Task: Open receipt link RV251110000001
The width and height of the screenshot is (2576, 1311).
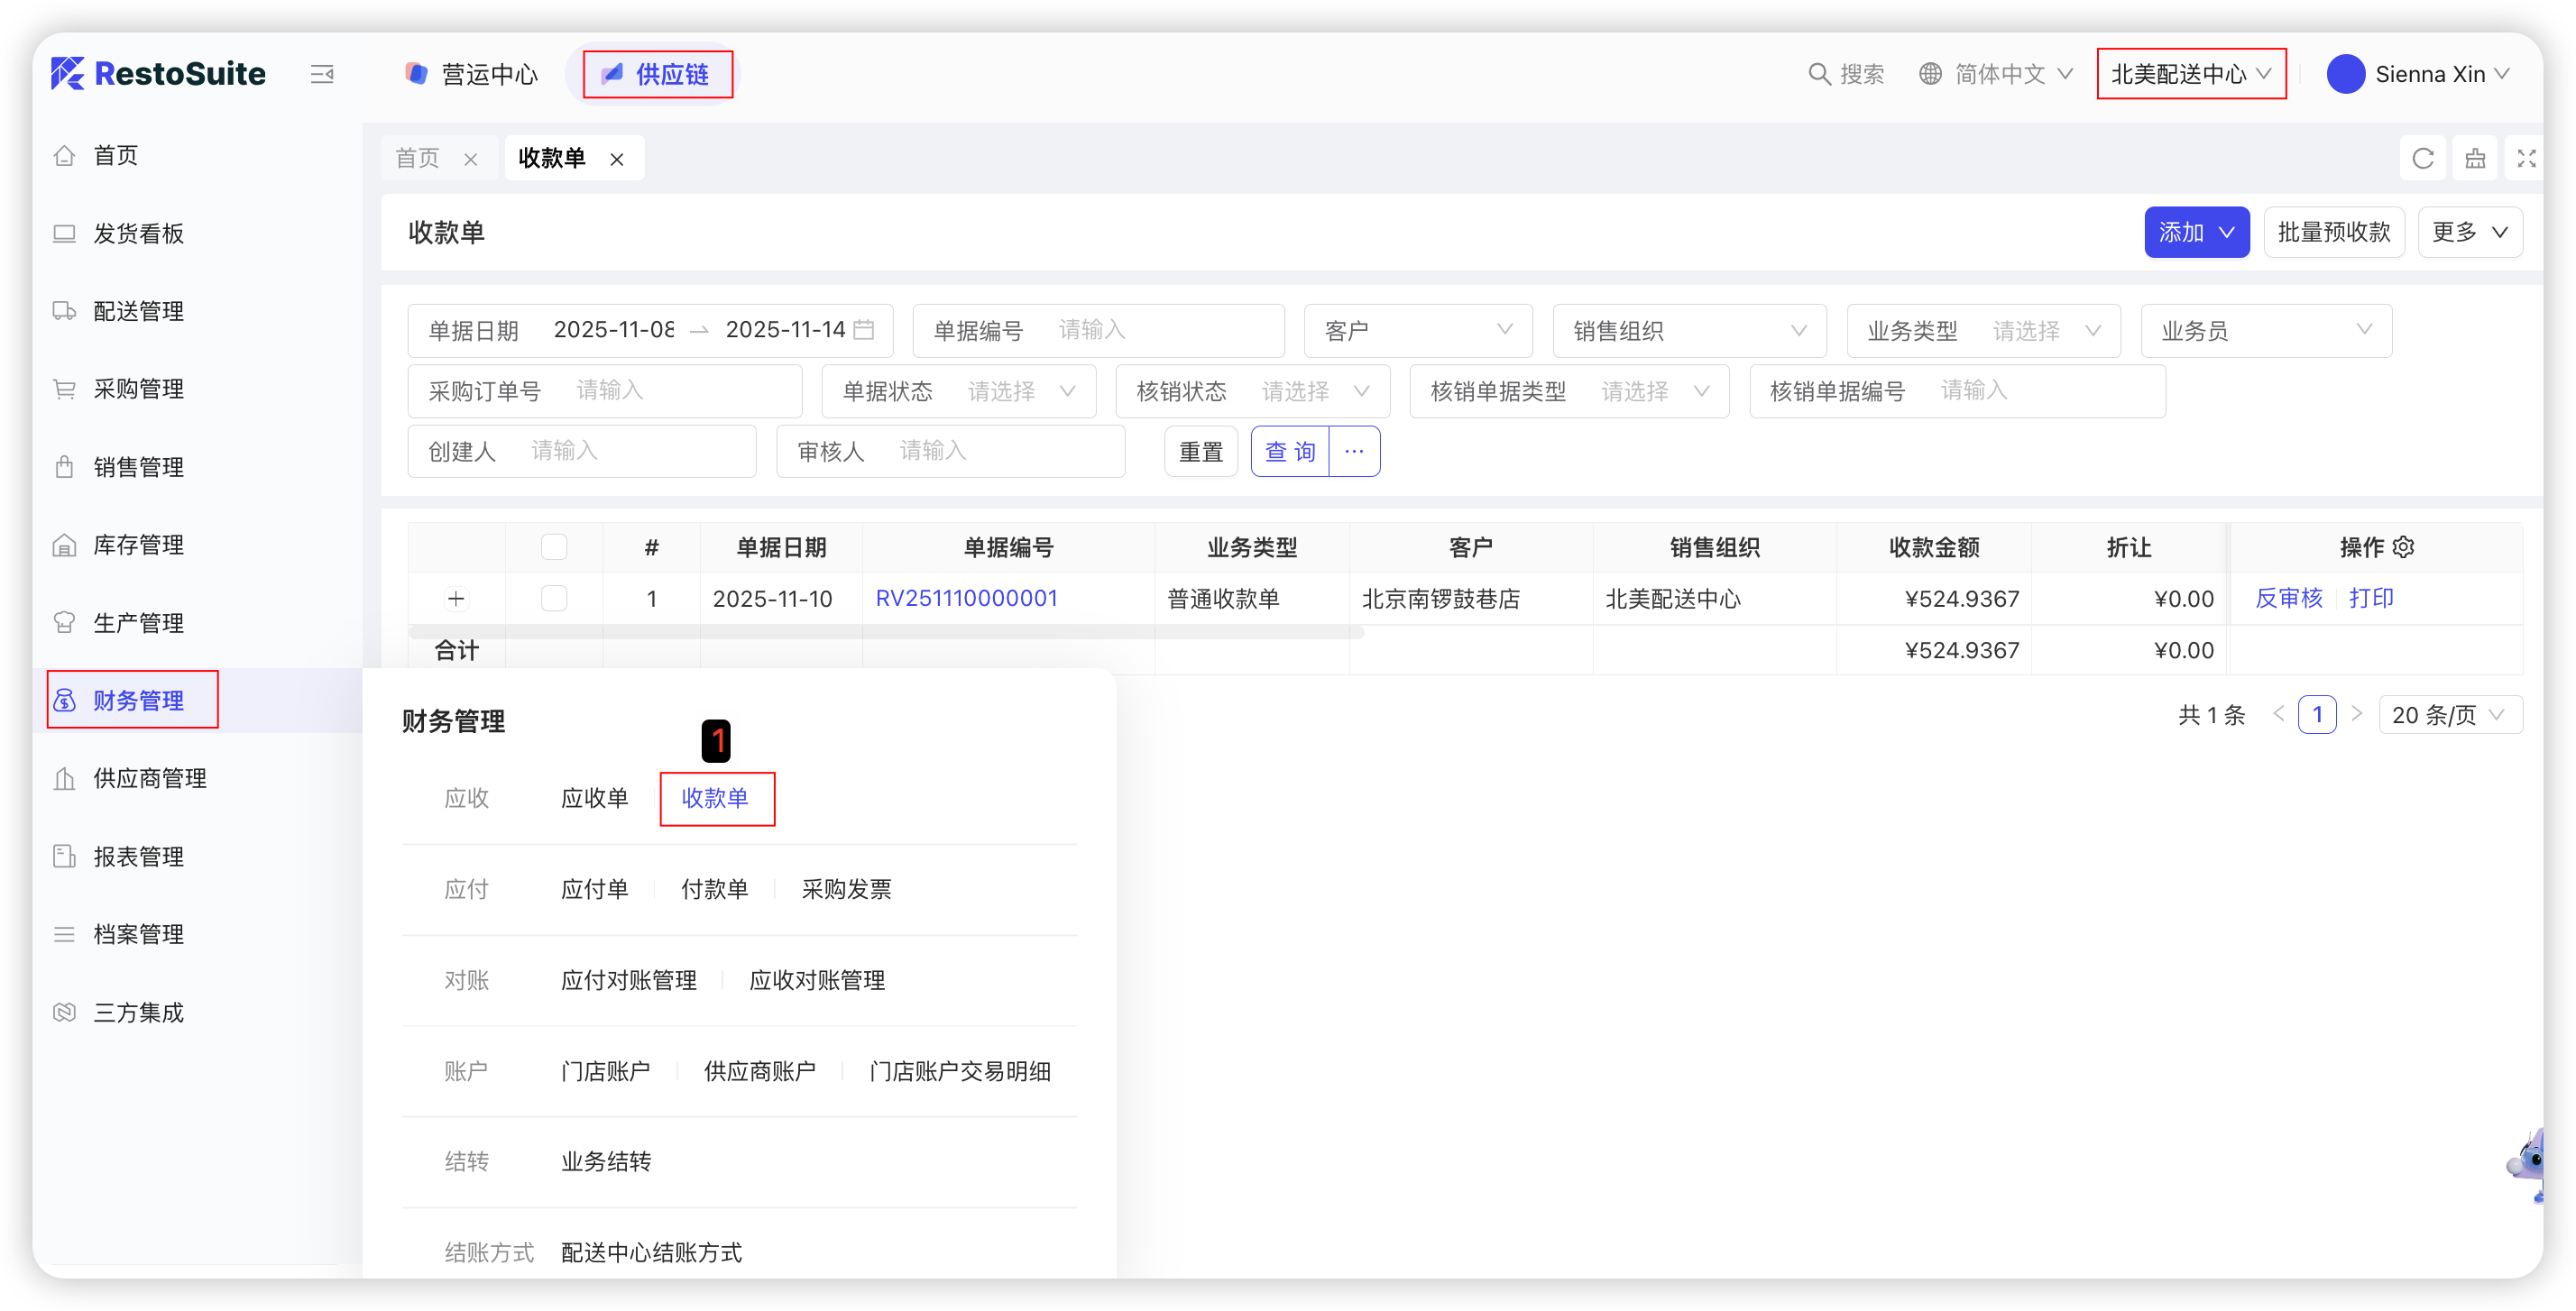Action: tap(966, 598)
